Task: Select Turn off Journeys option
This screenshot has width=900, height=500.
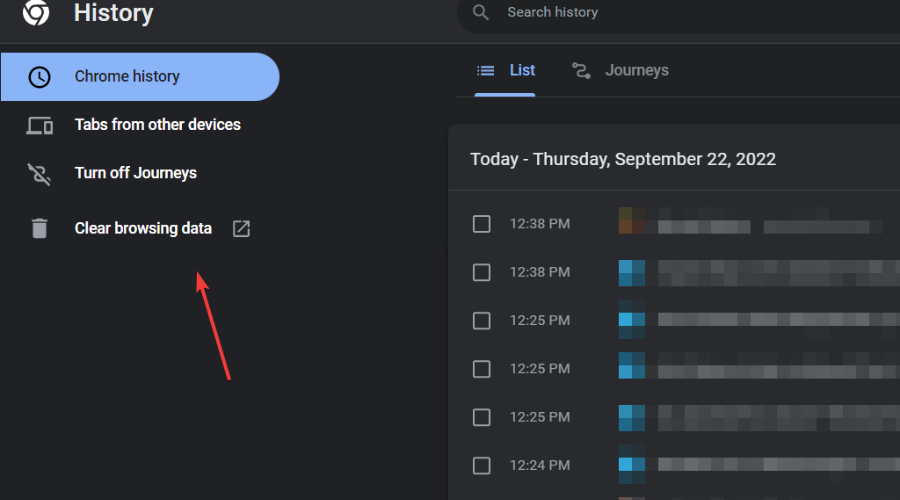Action: (135, 174)
